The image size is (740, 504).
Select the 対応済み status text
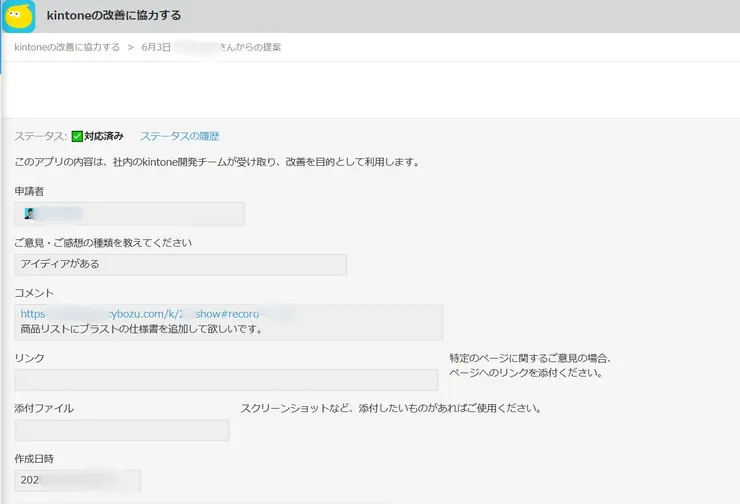pos(104,136)
